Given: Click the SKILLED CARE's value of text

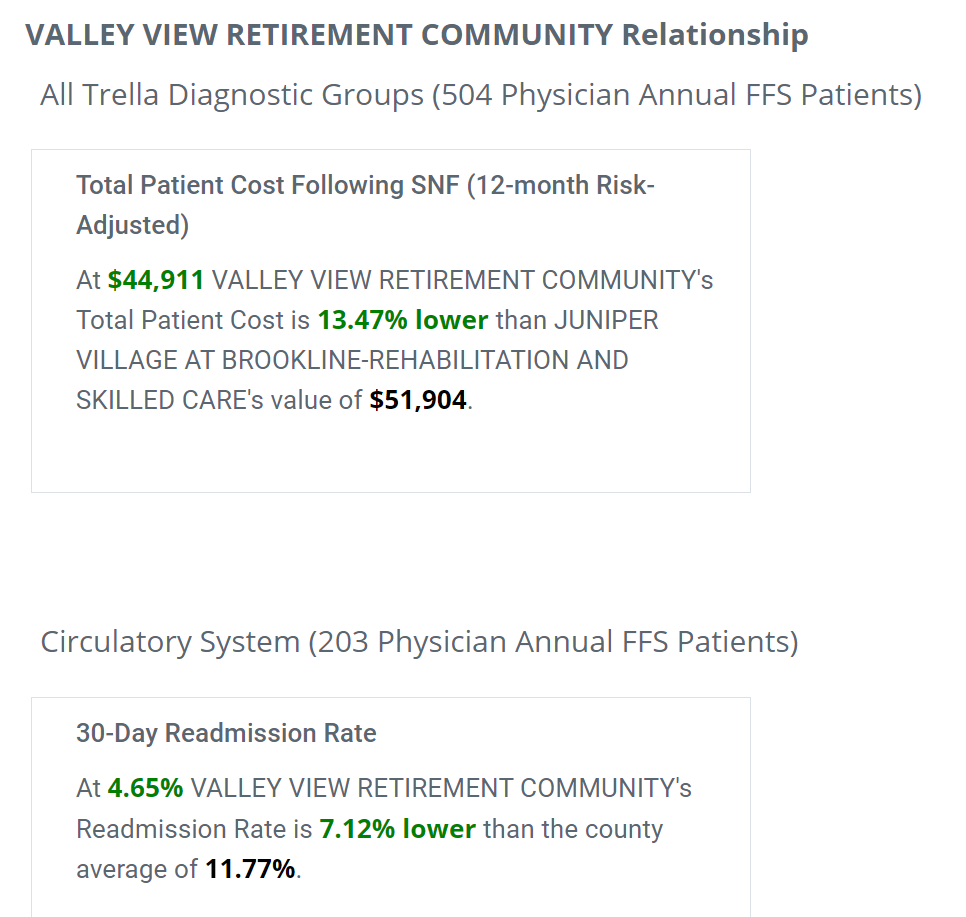Looking at the screenshot, I should pyautogui.click(x=219, y=401).
